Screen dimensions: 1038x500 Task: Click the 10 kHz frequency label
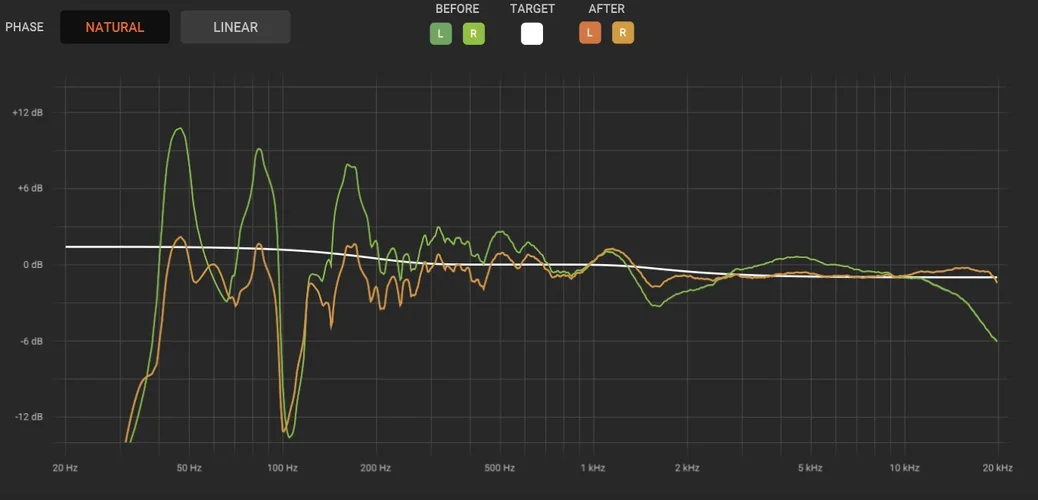(x=904, y=468)
